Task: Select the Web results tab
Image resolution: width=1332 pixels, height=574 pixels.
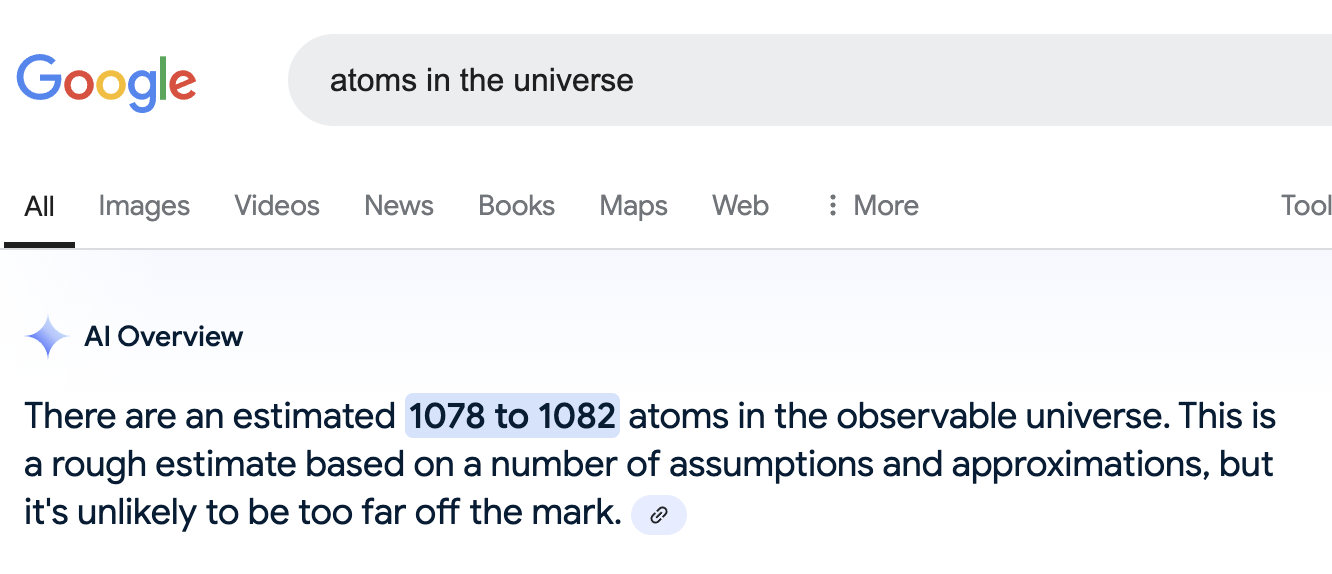Action: 740,206
